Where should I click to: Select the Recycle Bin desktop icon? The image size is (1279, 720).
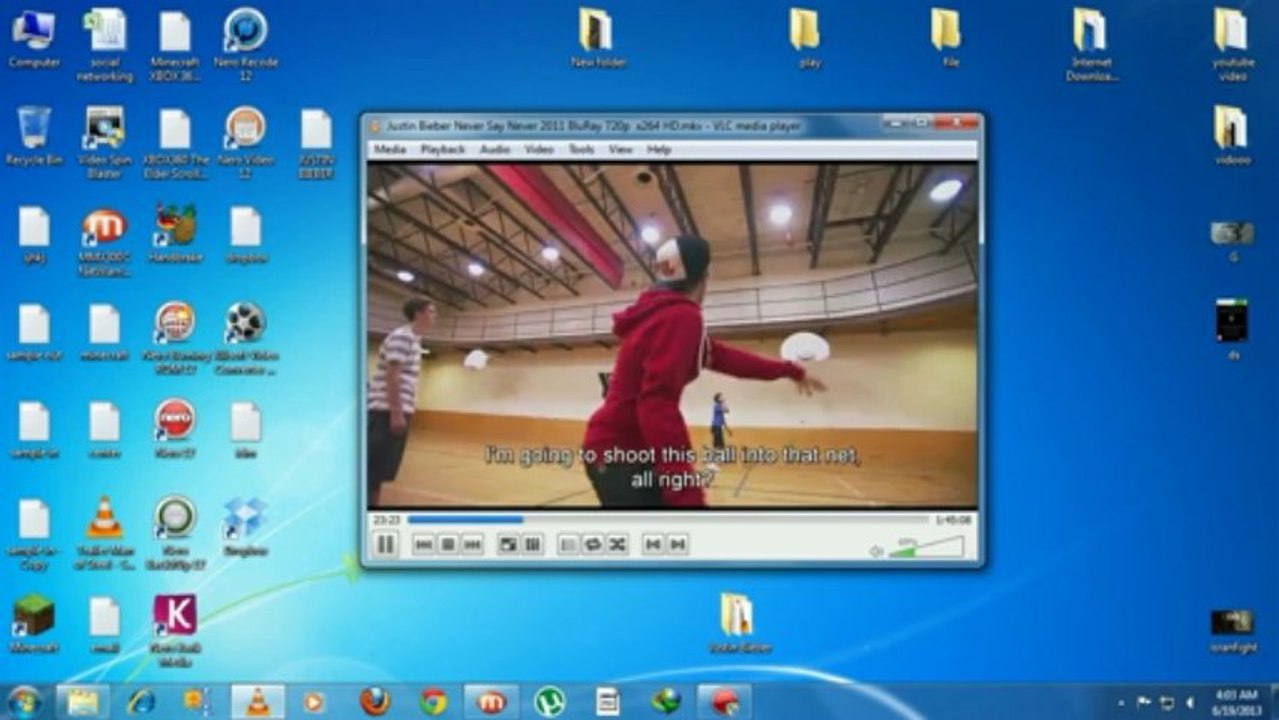(33, 136)
